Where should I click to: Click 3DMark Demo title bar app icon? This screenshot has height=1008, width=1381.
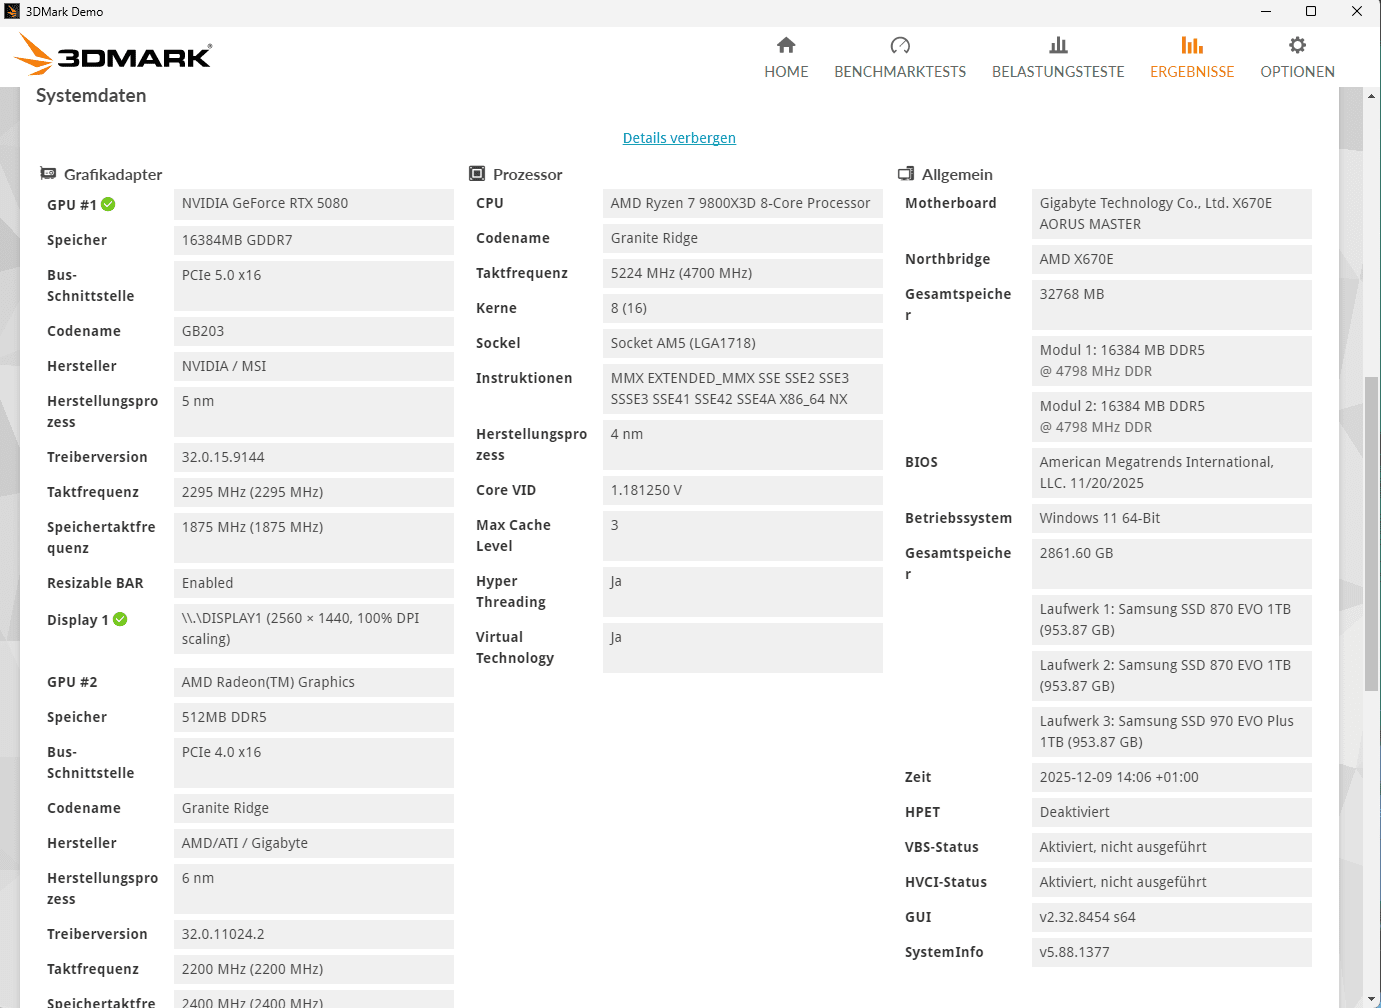12,11
